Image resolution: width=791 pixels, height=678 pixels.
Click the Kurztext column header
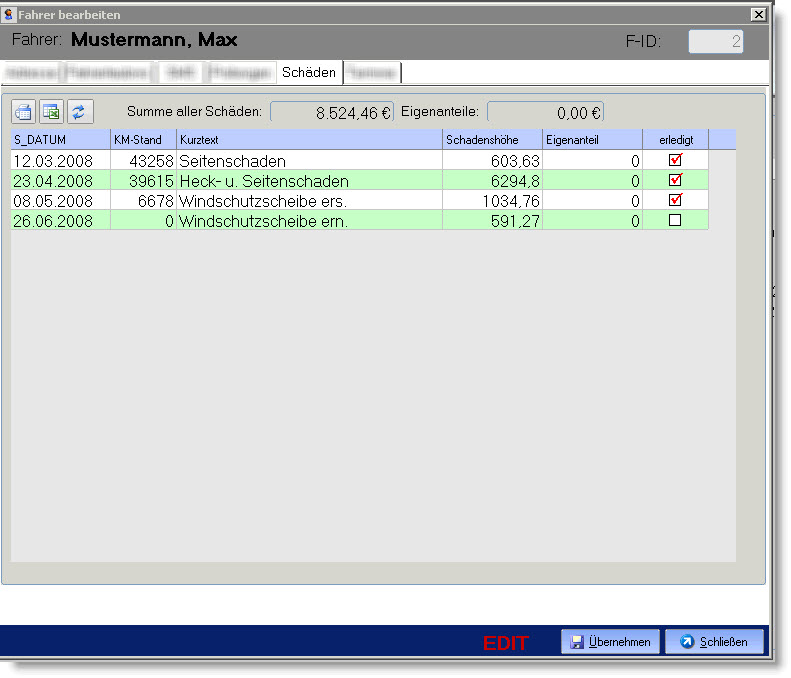tap(309, 140)
